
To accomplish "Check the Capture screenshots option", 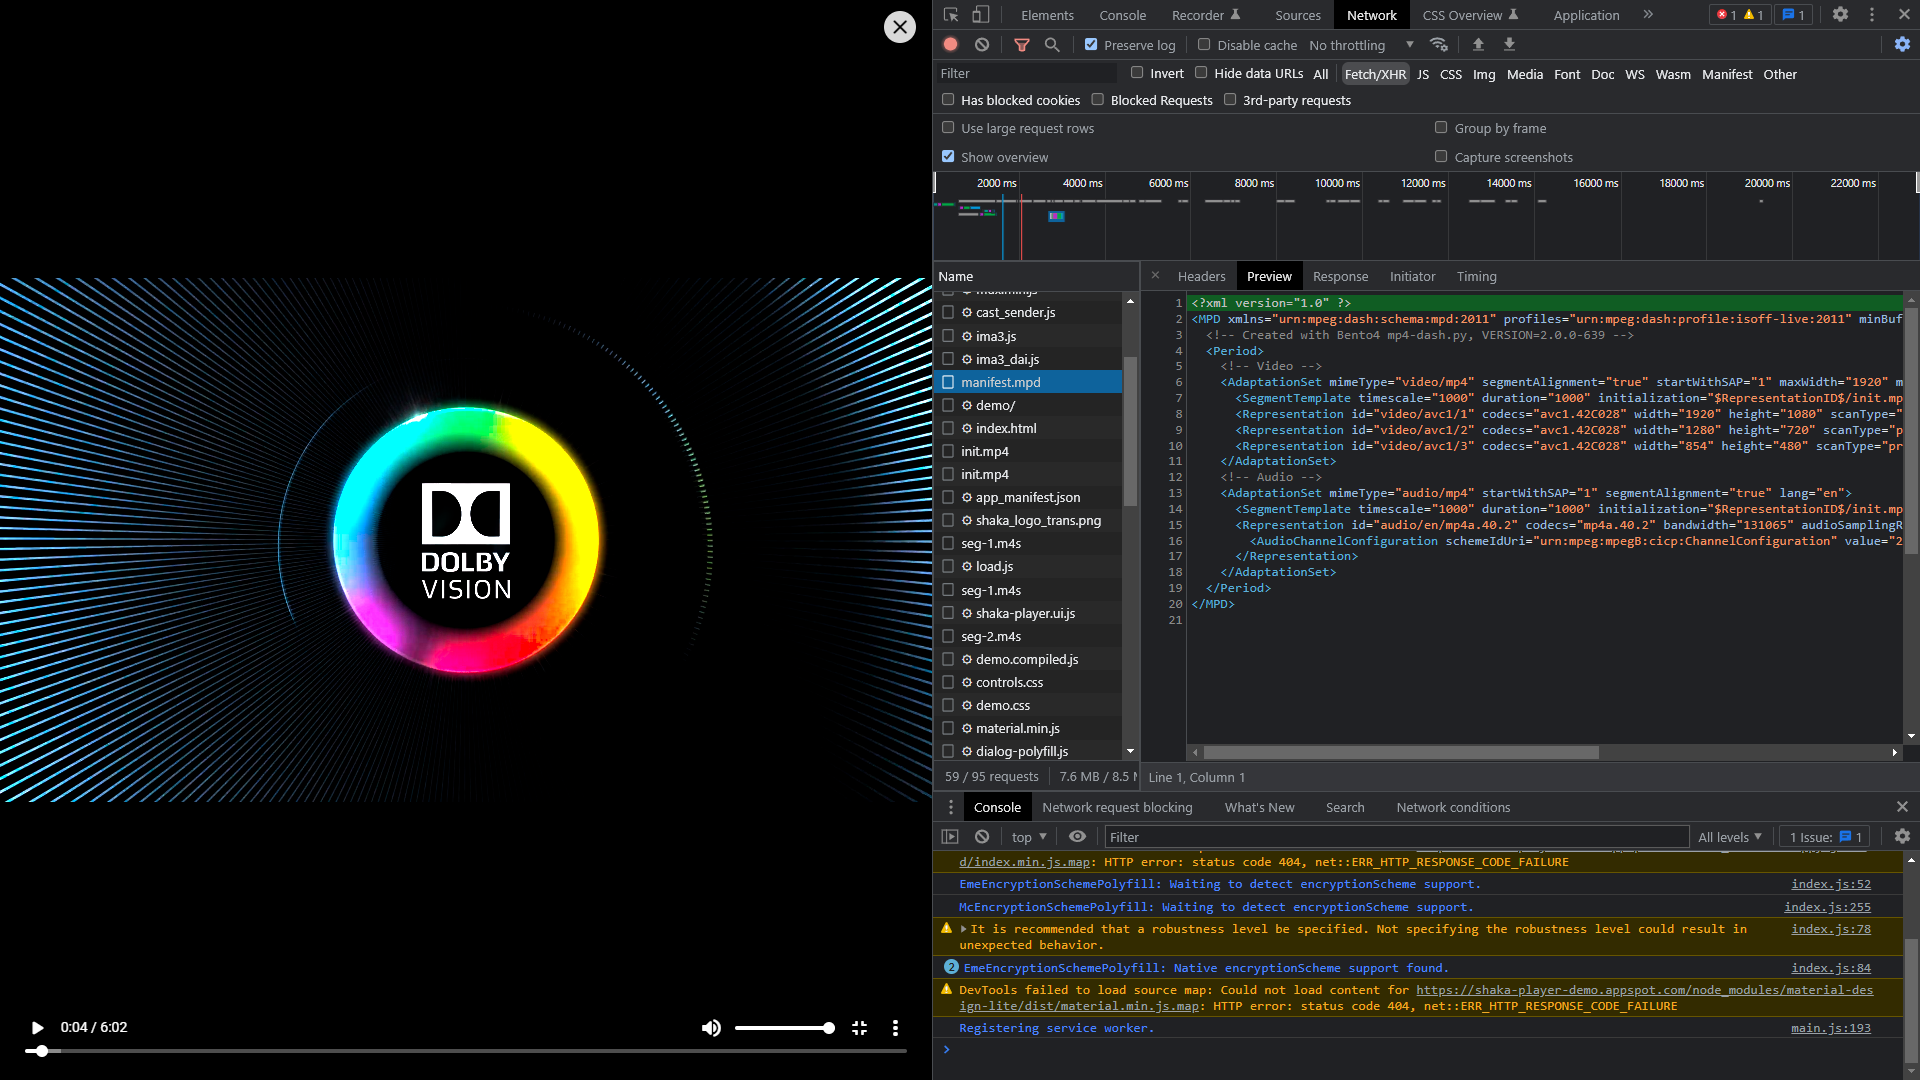I will 1441,157.
